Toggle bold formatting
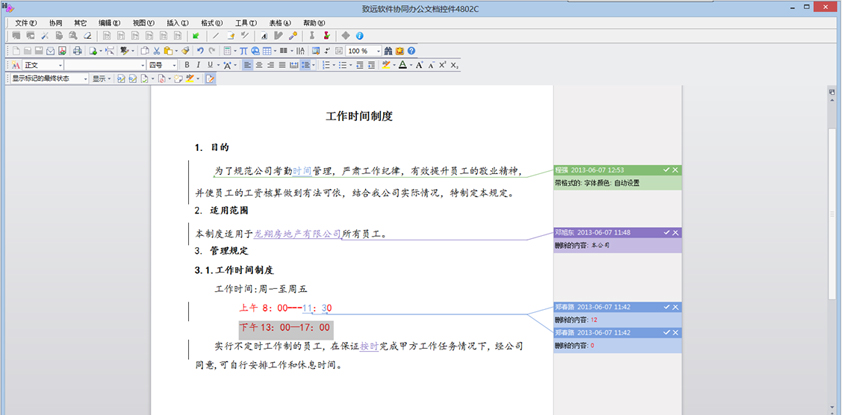 pyautogui.click(x=187, y=65)
